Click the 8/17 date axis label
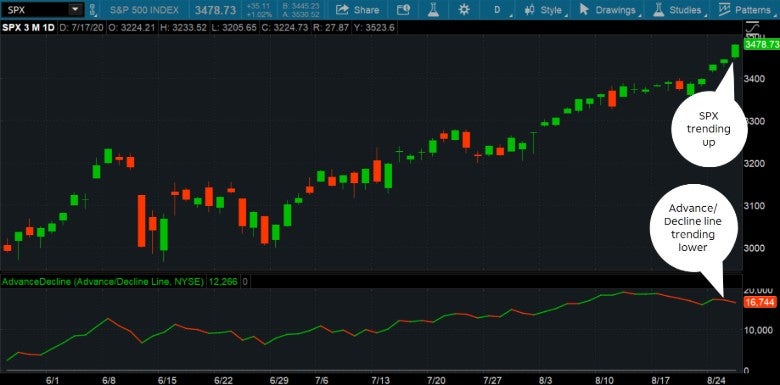Screen dimensions: 780x385 pos(661,380)
